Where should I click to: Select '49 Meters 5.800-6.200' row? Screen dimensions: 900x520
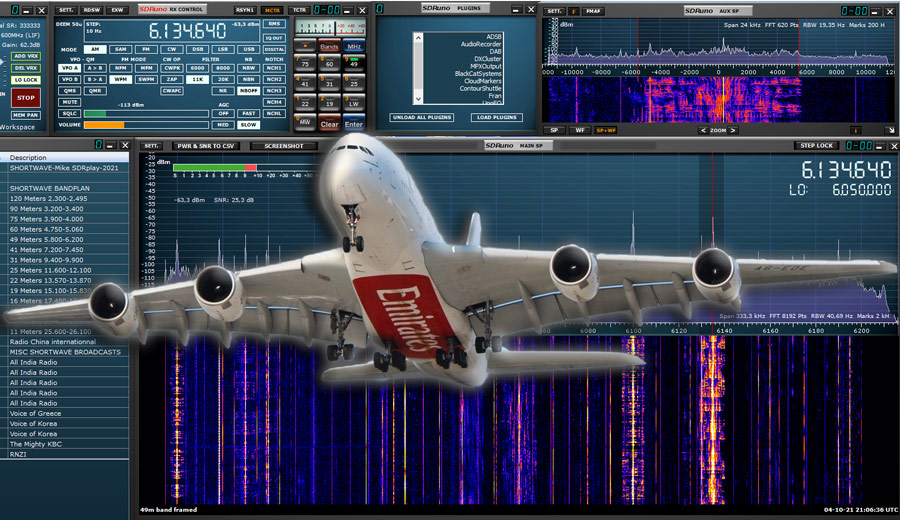tap(64, 239)
